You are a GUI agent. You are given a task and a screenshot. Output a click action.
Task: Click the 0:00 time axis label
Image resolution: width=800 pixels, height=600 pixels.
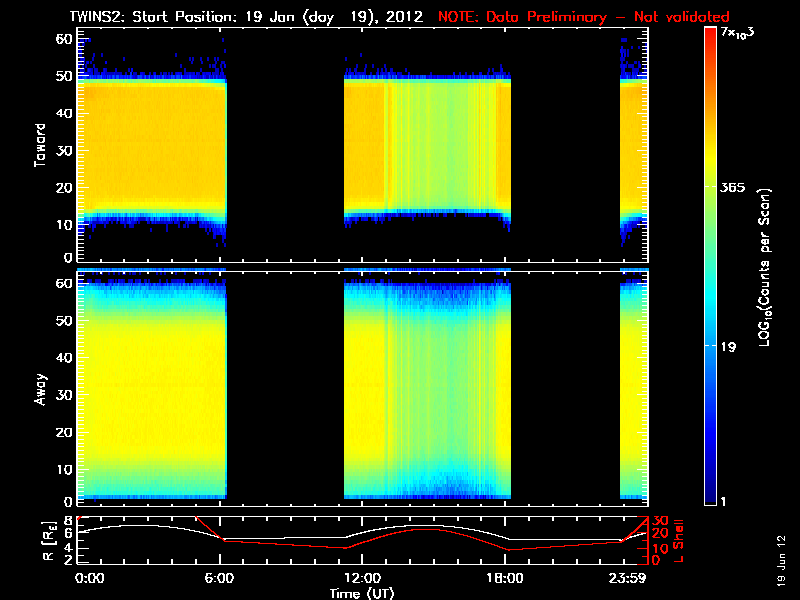click(x=89, y=578)
